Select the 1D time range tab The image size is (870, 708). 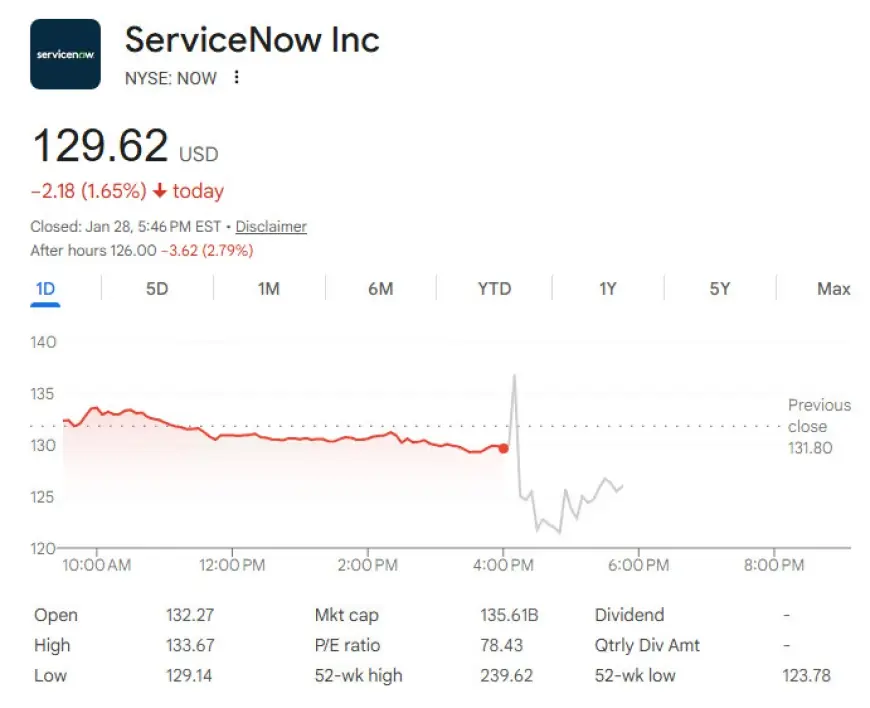pyautogui.click(x=45, y=289)
